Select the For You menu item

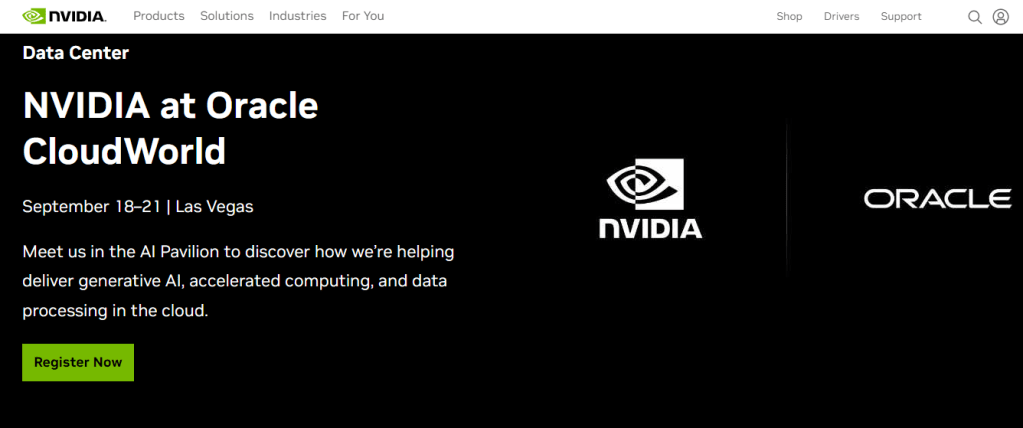[x=363, y=16]
